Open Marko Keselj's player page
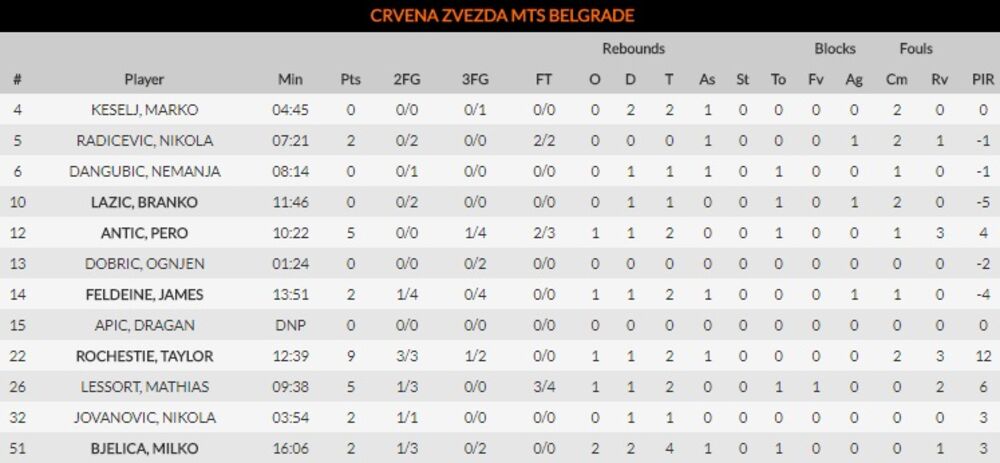 (145, 110)
